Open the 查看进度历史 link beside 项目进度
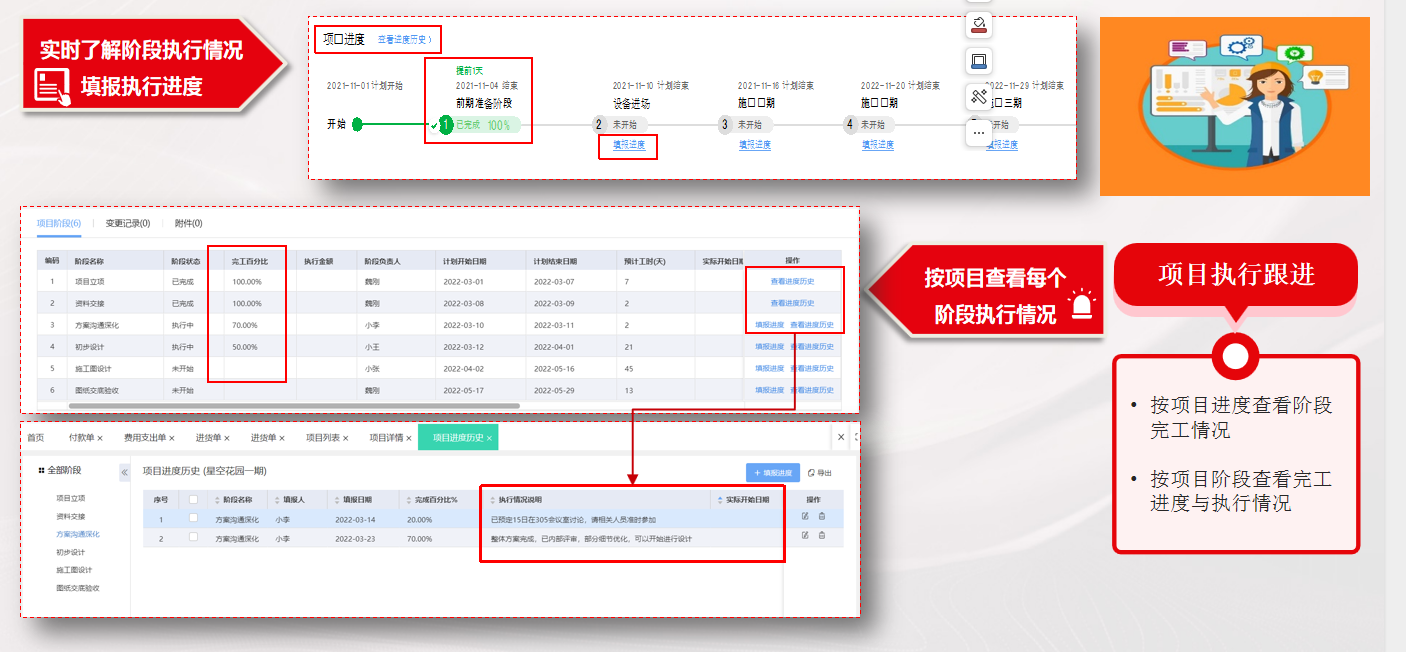The width and height of the screenshot is (1406, 652). (x=405, y=40)
